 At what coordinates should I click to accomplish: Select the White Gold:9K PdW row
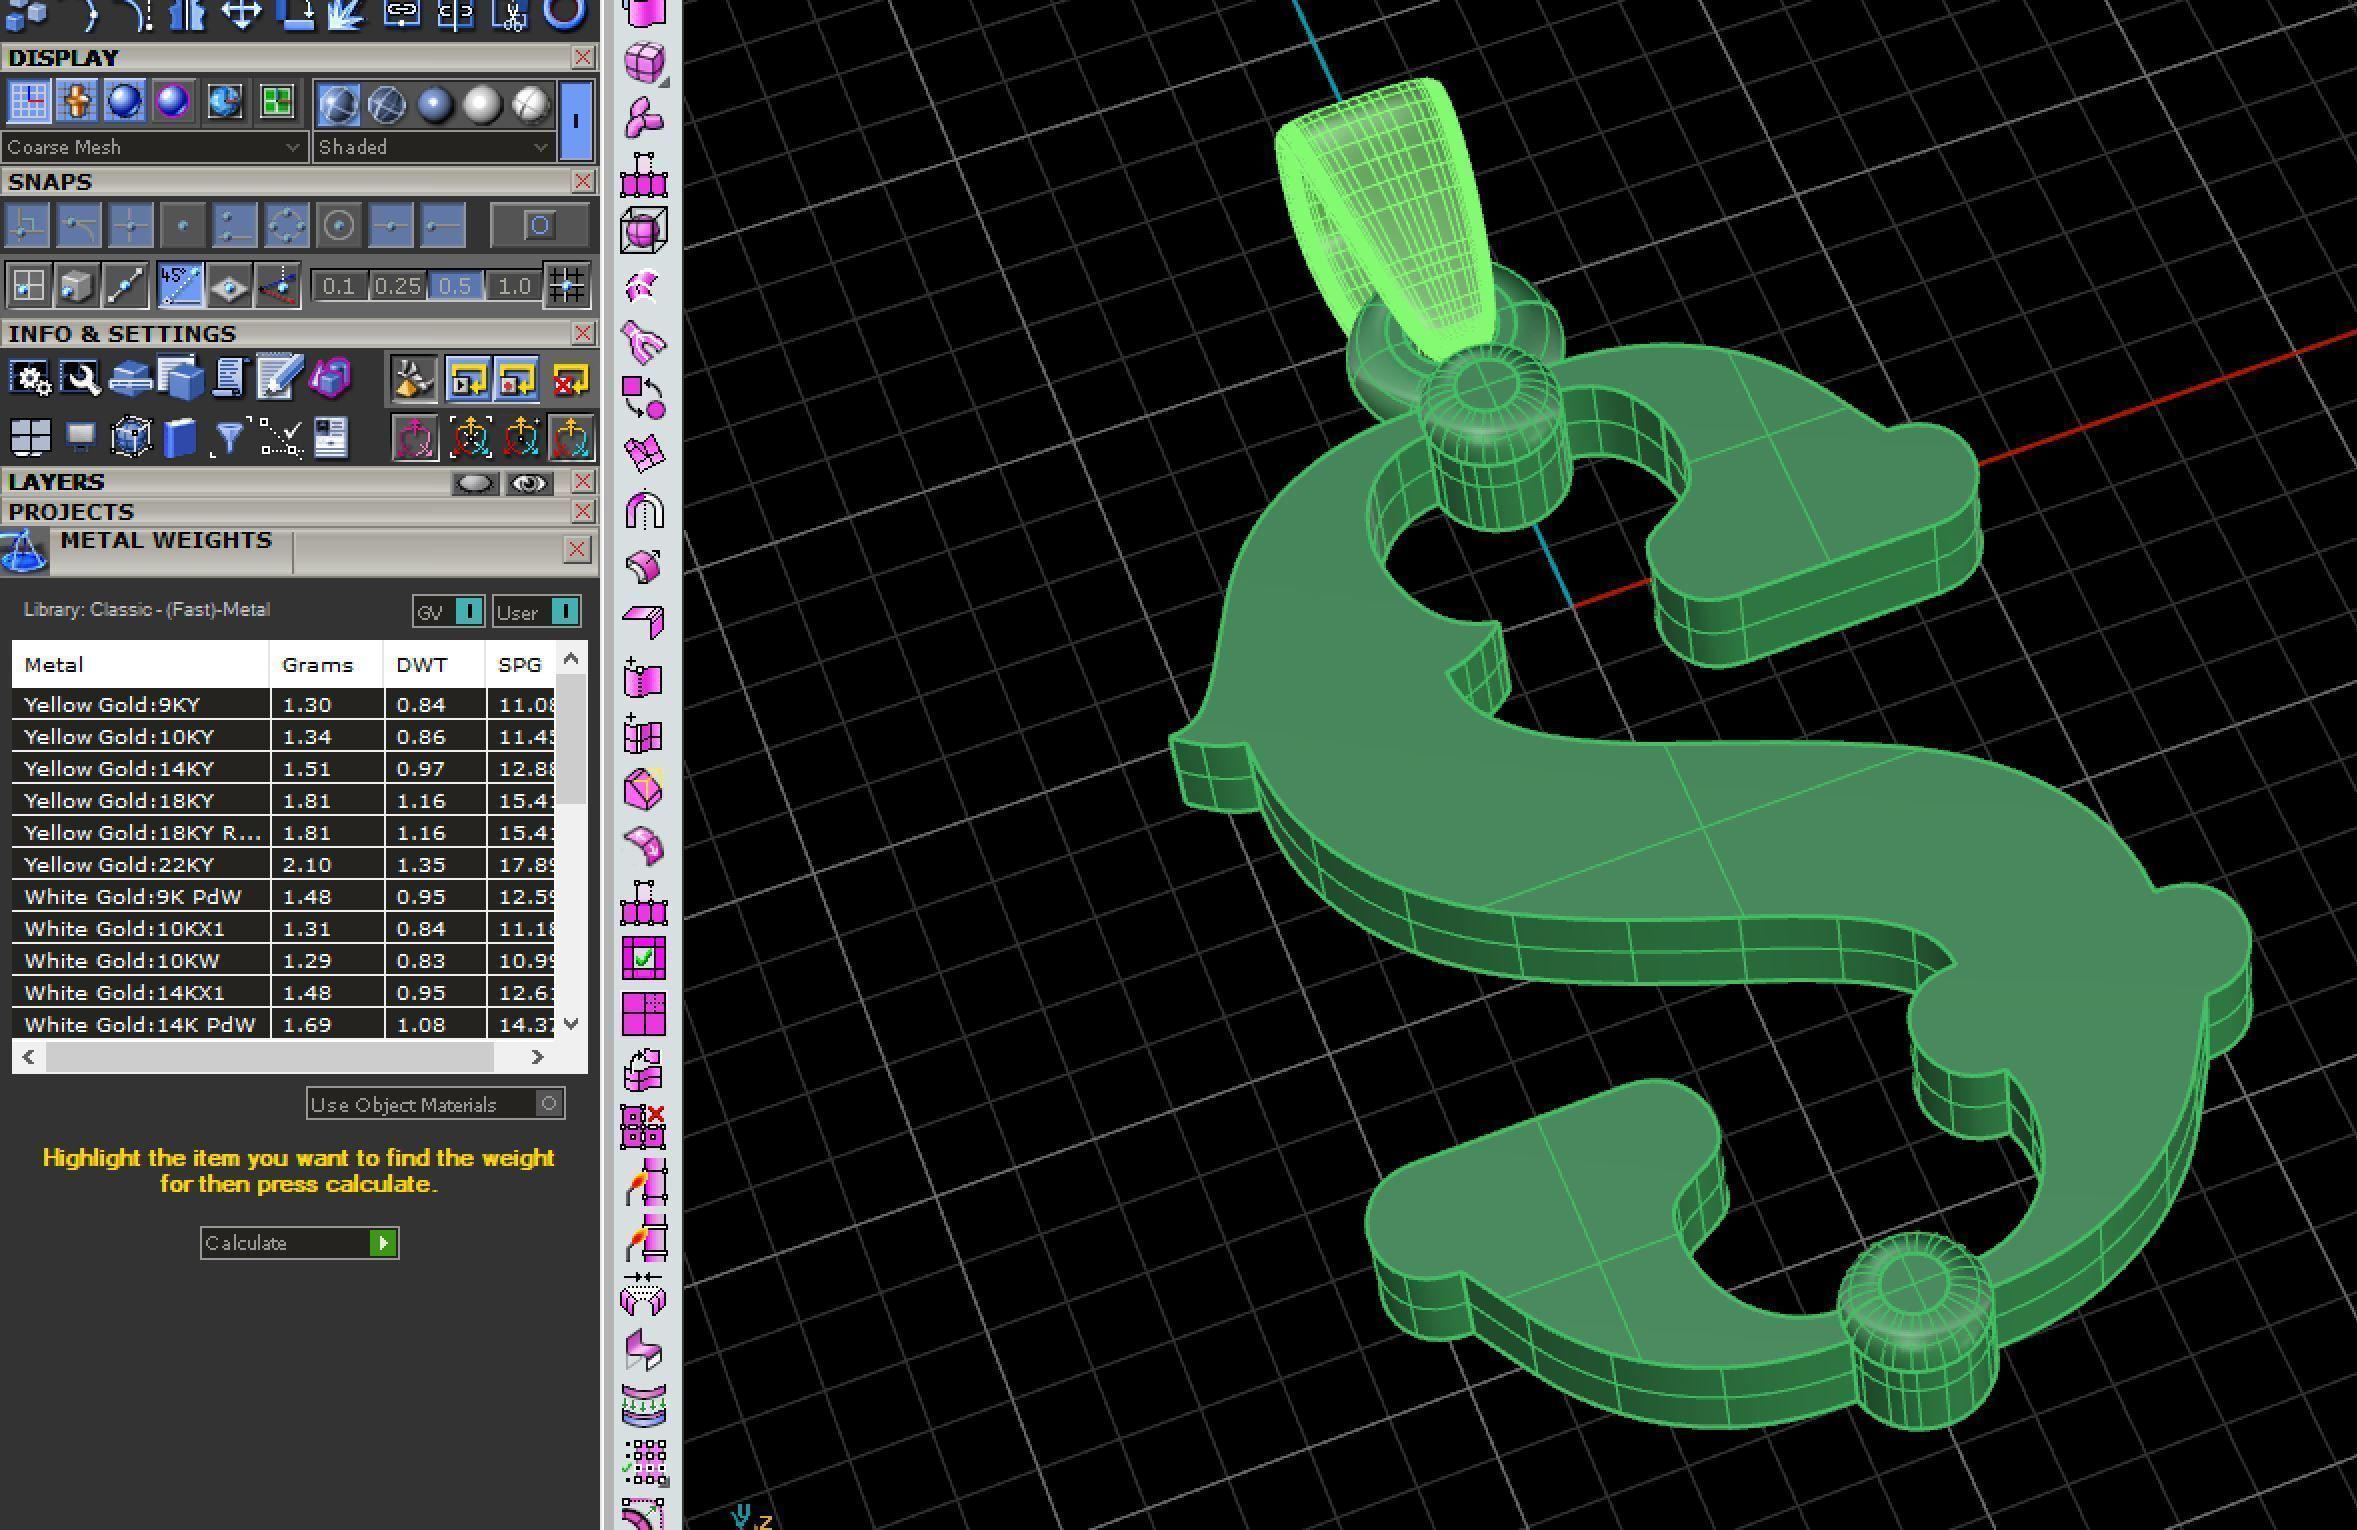283,896
